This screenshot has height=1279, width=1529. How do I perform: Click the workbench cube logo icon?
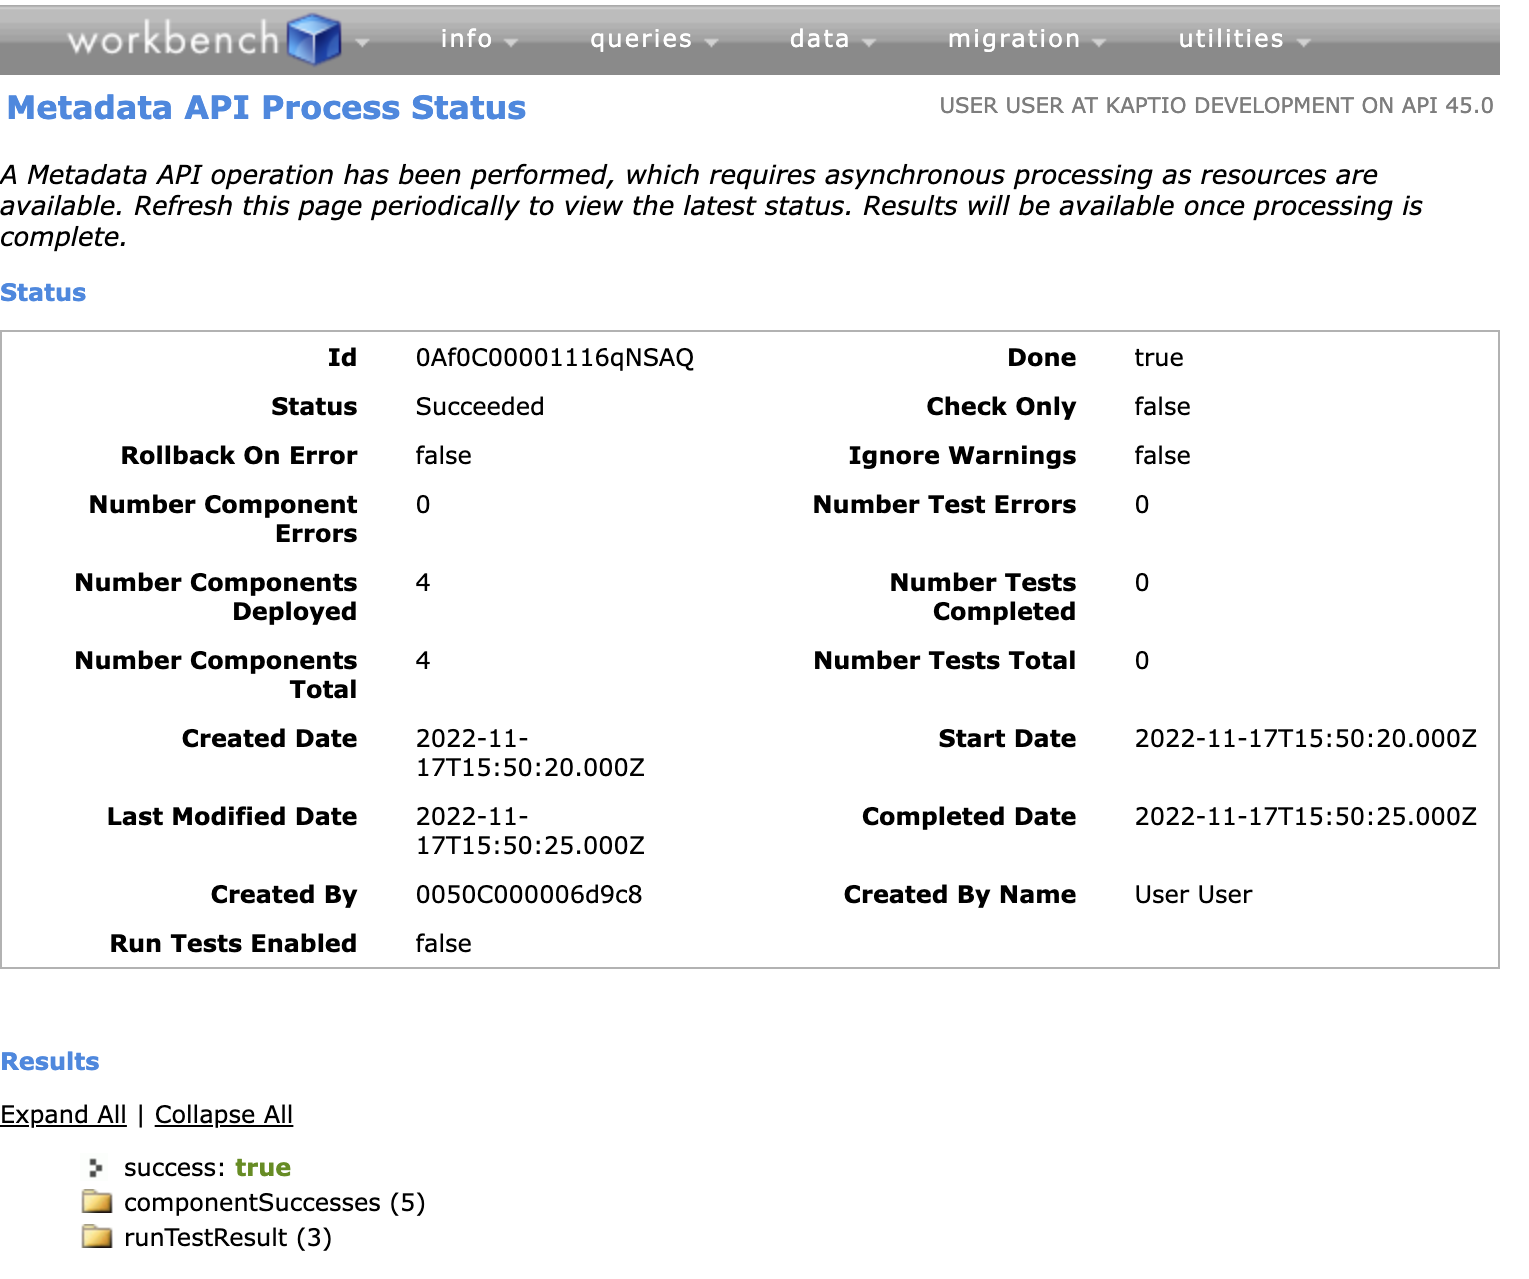point(315,38)
